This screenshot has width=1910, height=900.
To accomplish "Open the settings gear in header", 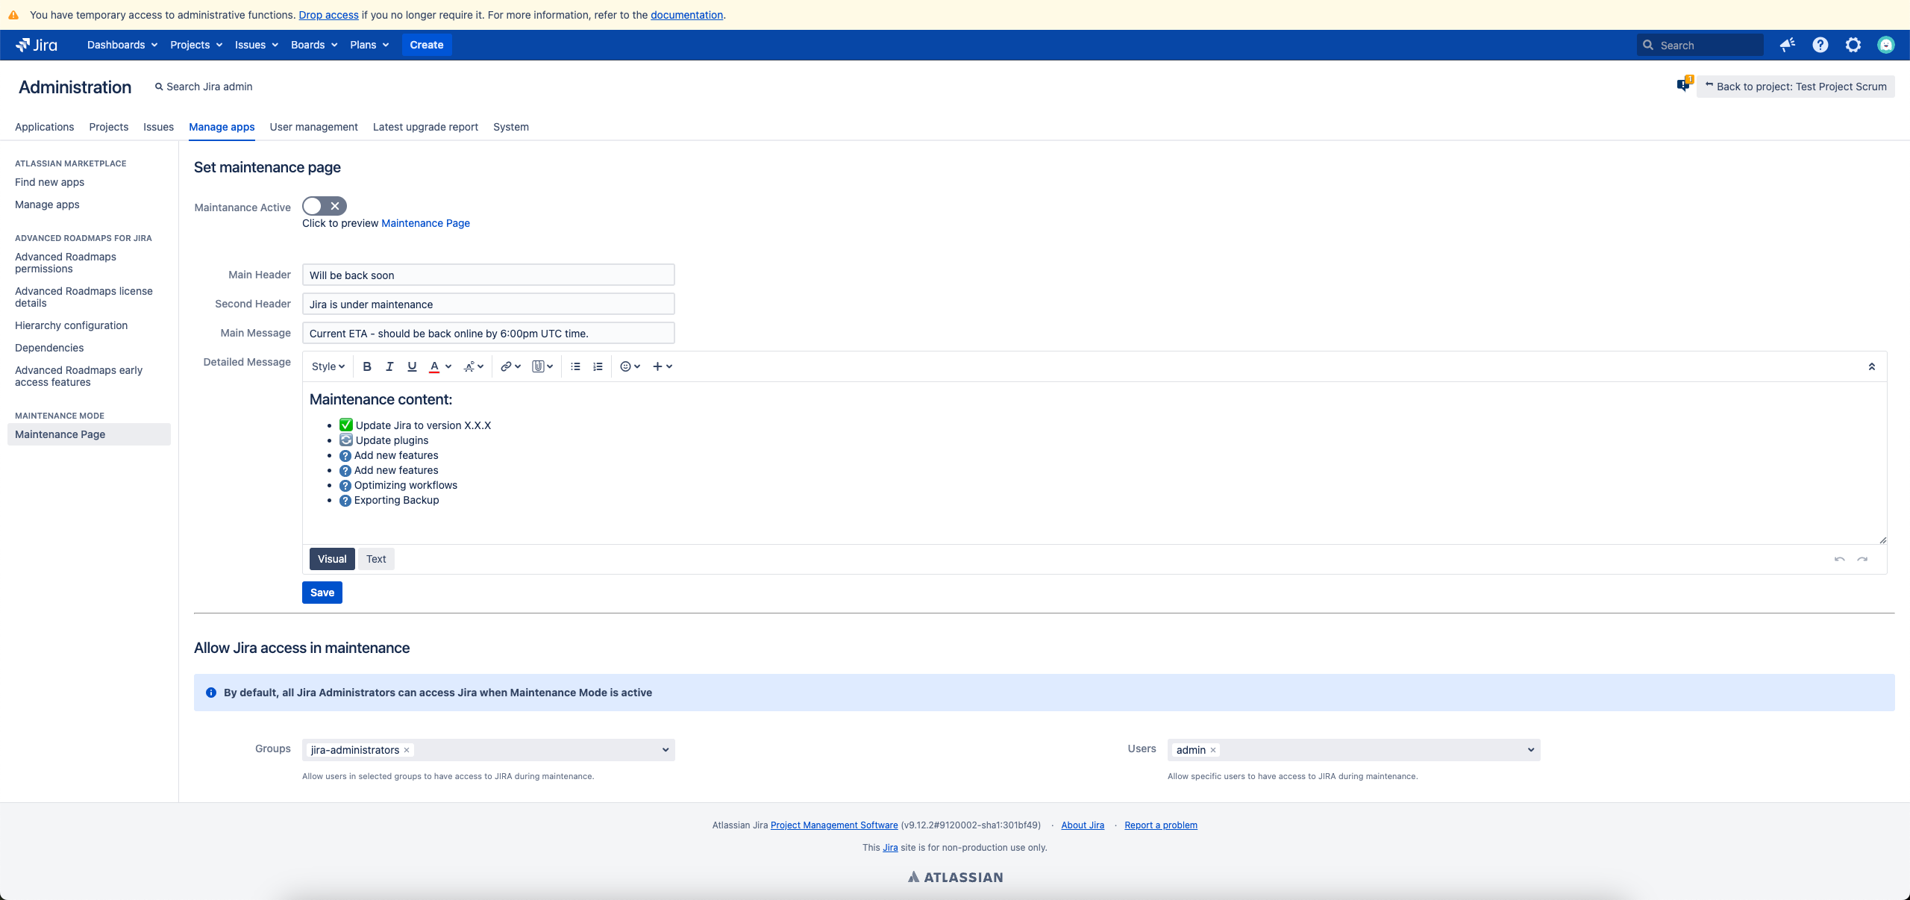I will (x=1853, y=45).
